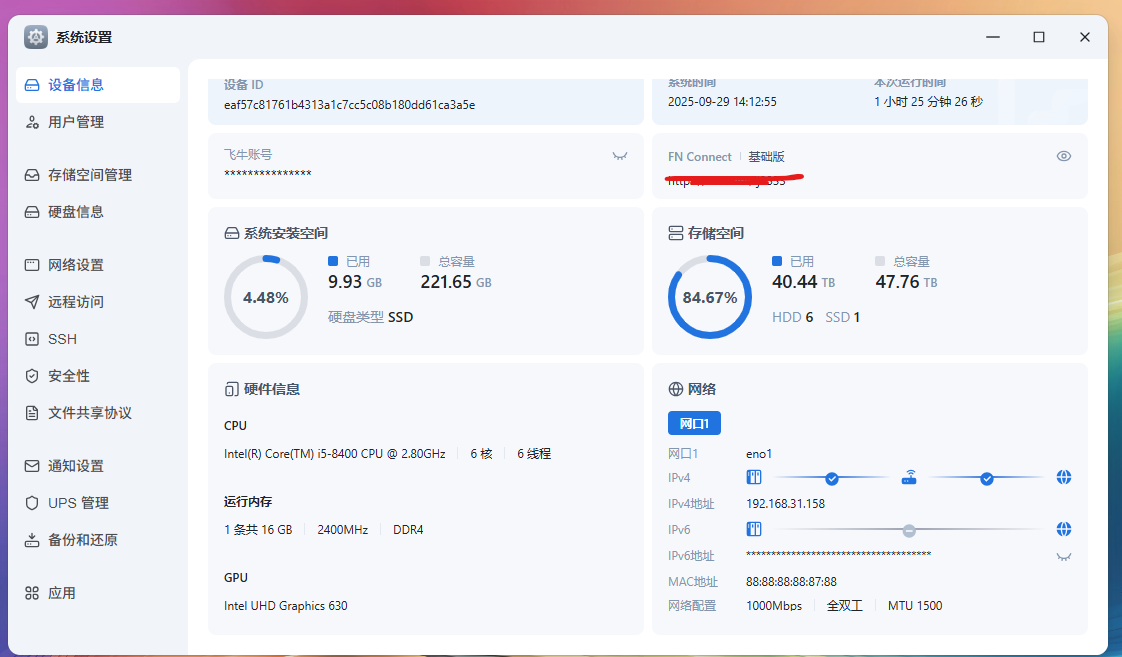
Task: Select the 远程访问 paper plane icon
Action: (32, 302)
